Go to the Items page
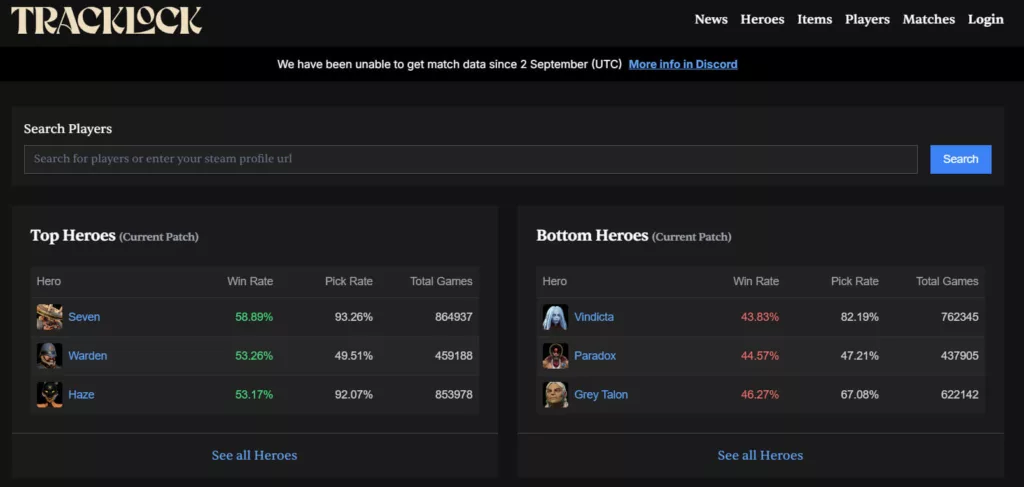Viewport: 1024px width, 487px height. coord(814,20)
